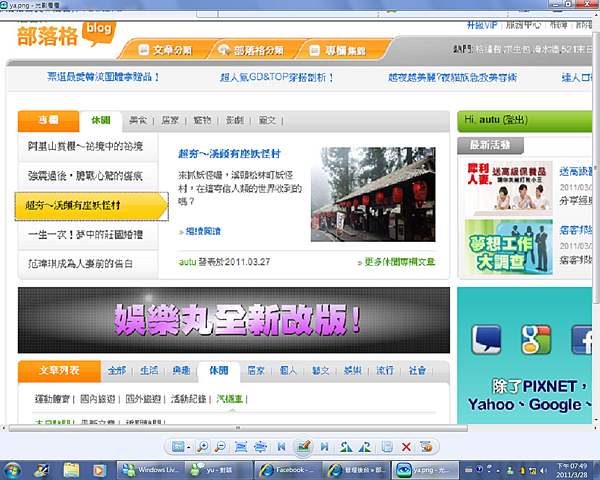
Task: Select 全部 tab in 文章列表
Action: [117, 371]
